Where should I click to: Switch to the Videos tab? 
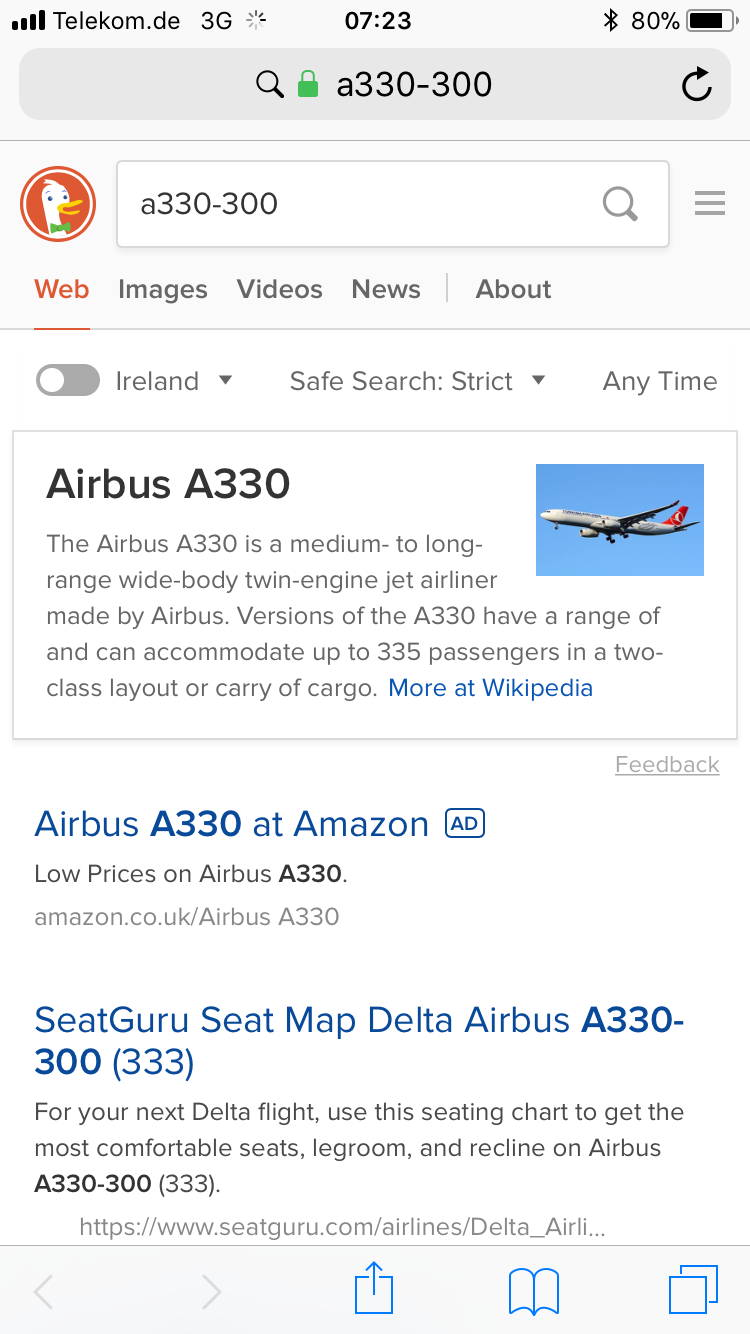point(280,289)
